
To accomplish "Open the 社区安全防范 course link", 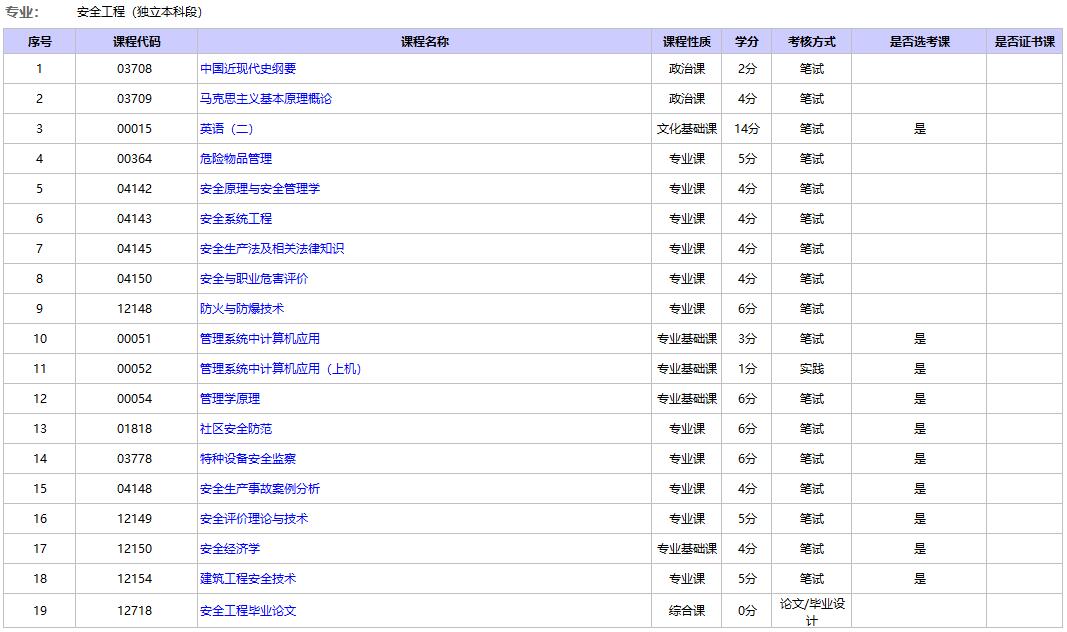I will point(235,428).
